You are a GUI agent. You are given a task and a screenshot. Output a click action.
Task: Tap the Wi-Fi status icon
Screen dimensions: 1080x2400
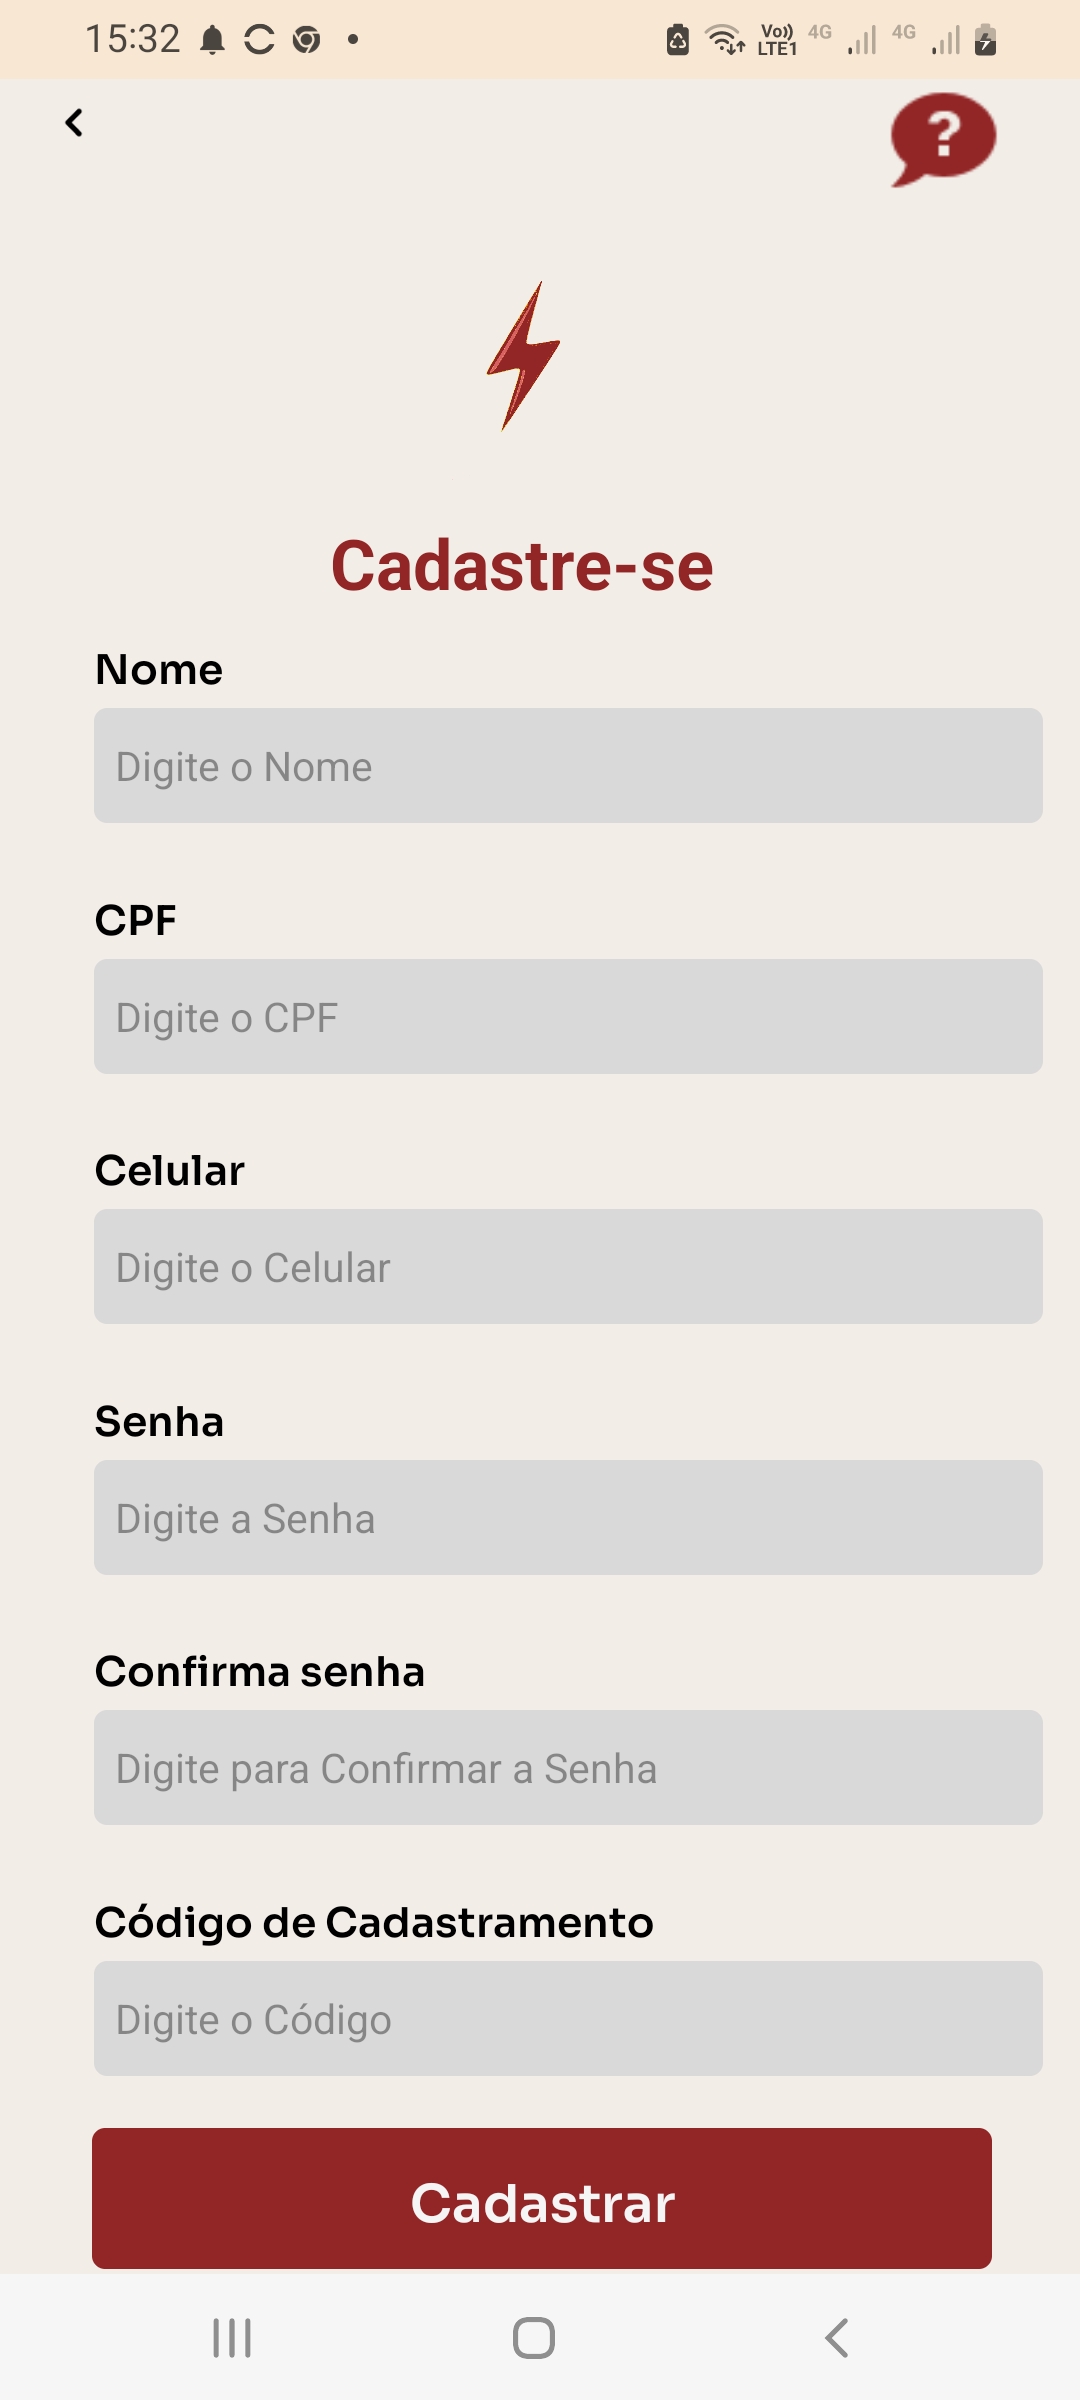click(724, 40)
